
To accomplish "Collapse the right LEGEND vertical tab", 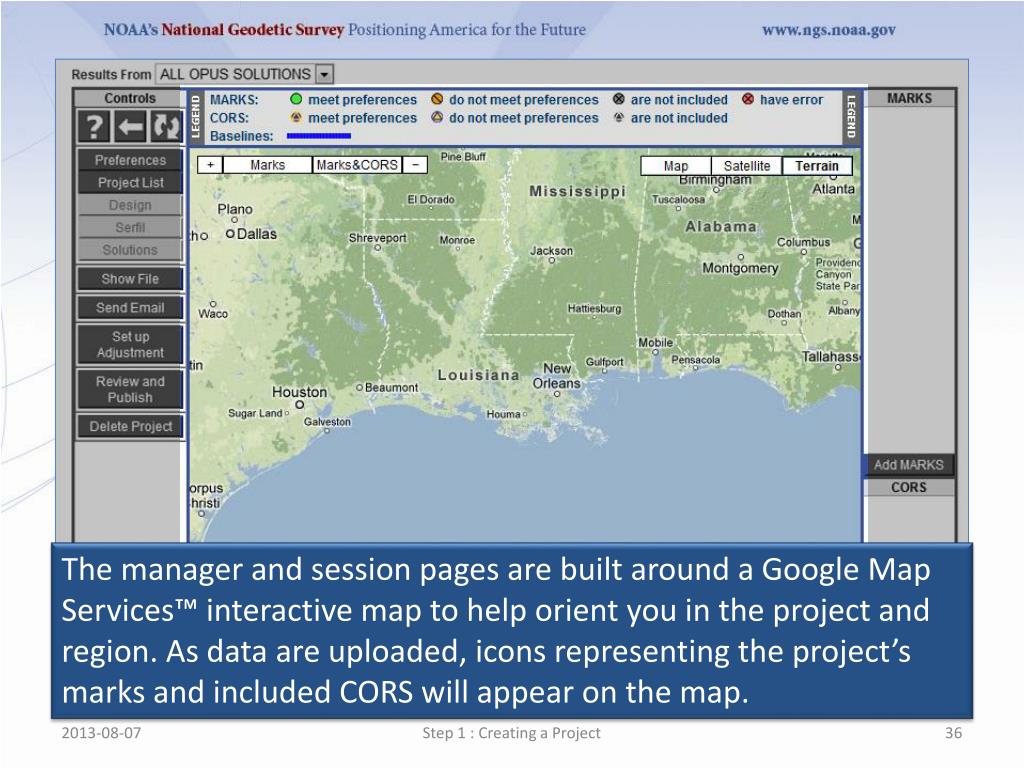I will [852, 117].
